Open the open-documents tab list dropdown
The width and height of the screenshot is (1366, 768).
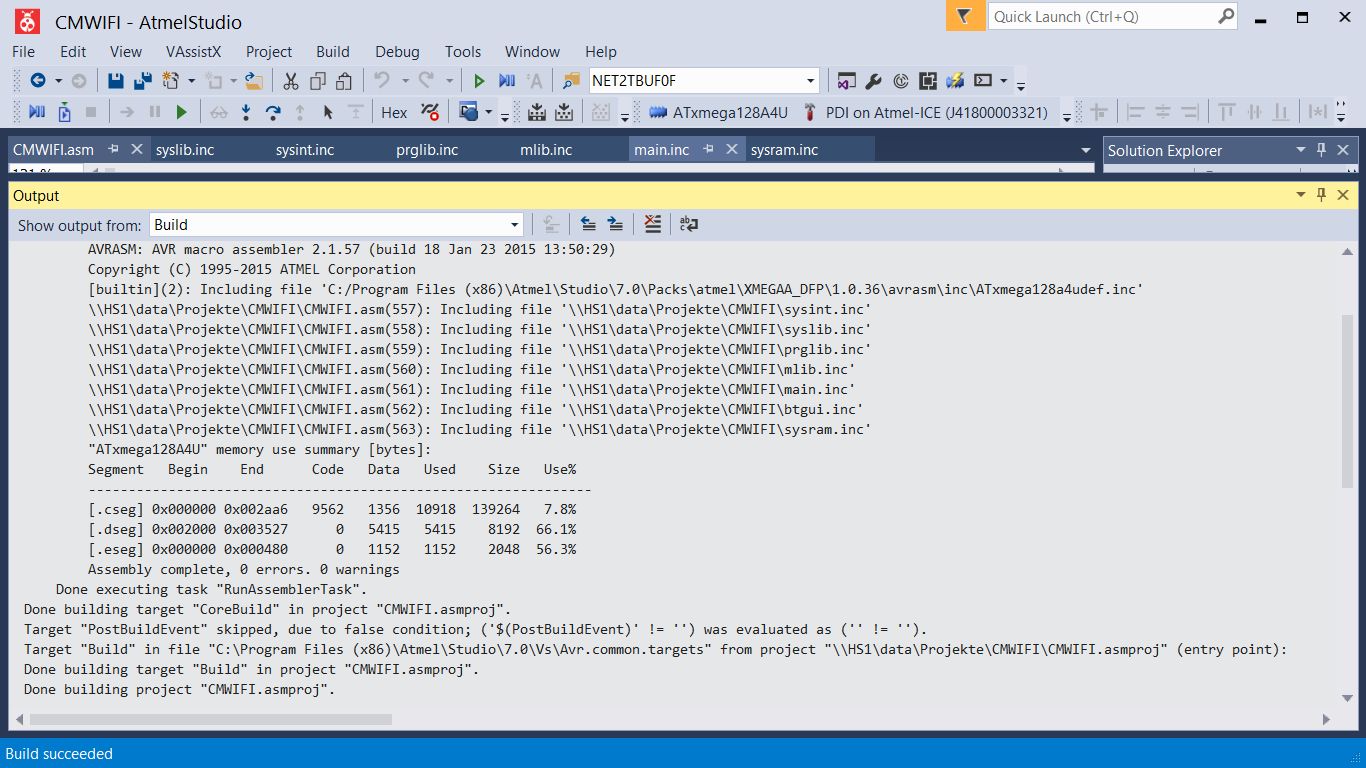pos(1086,150)
